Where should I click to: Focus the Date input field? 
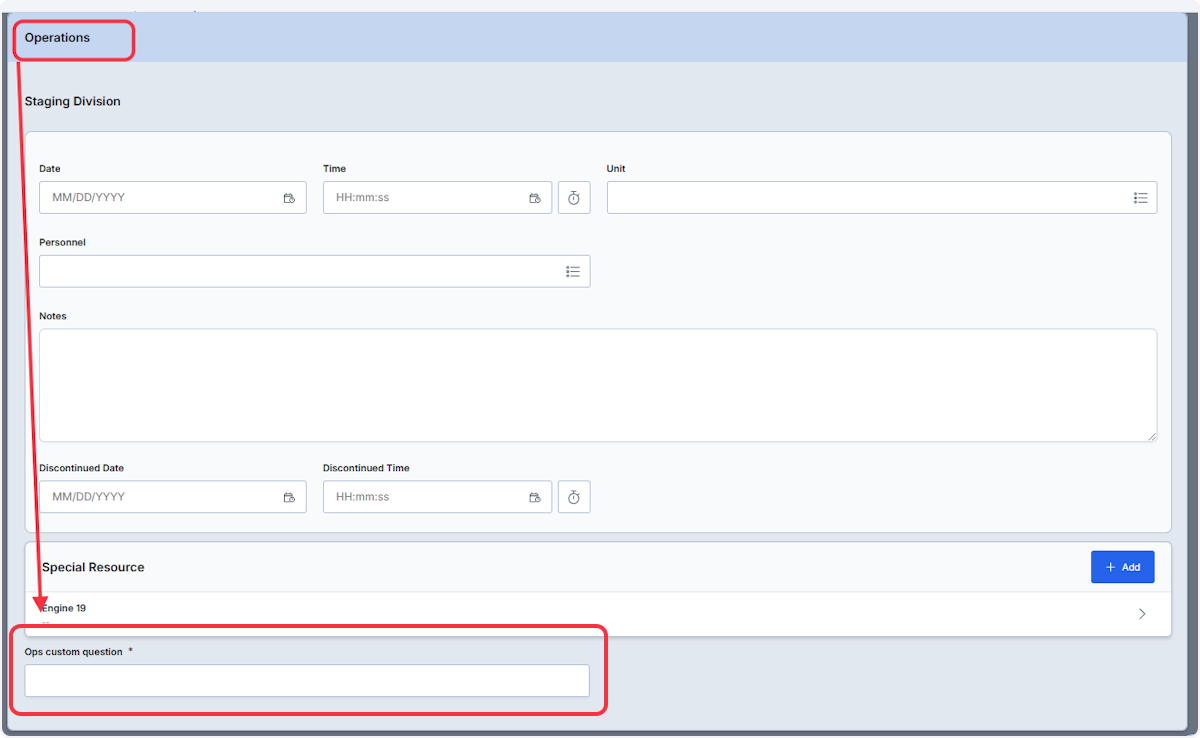[x=173, y=198]
